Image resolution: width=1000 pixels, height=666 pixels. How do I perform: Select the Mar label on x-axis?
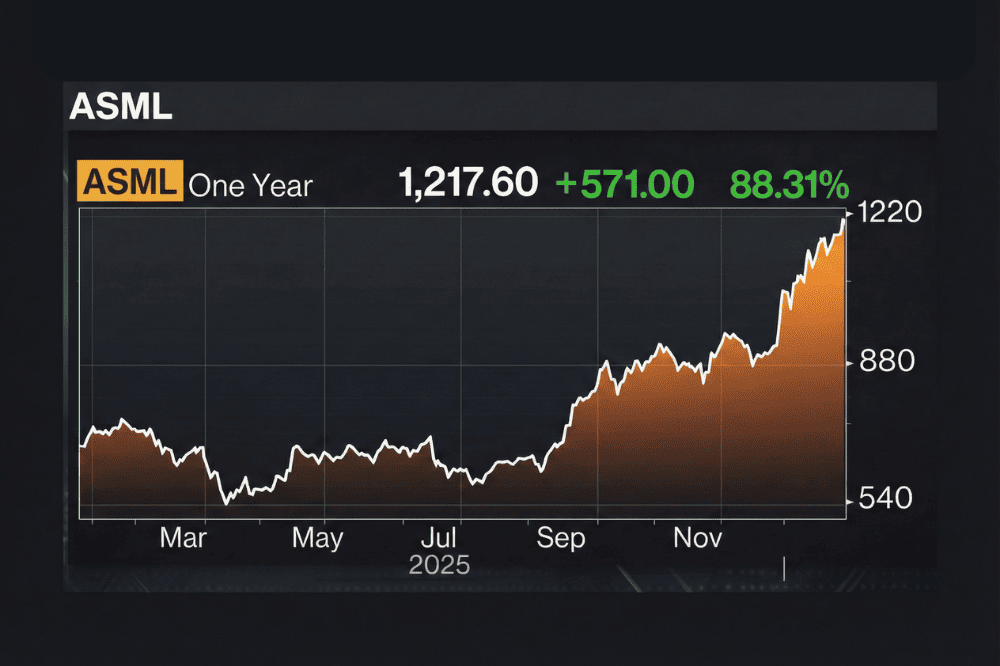184,539
